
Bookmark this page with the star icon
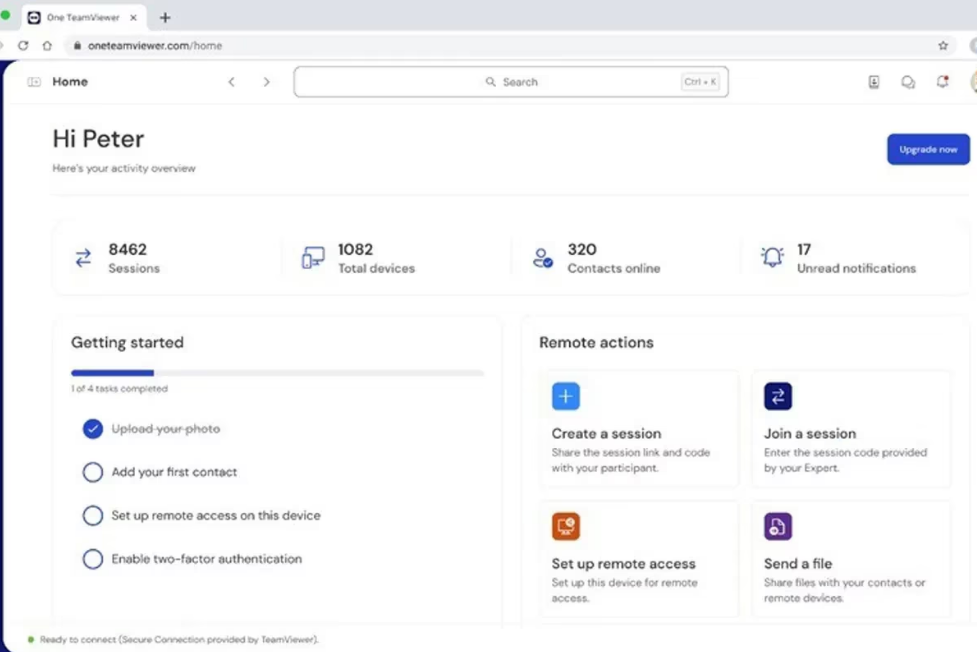click(x=942, y=45)
